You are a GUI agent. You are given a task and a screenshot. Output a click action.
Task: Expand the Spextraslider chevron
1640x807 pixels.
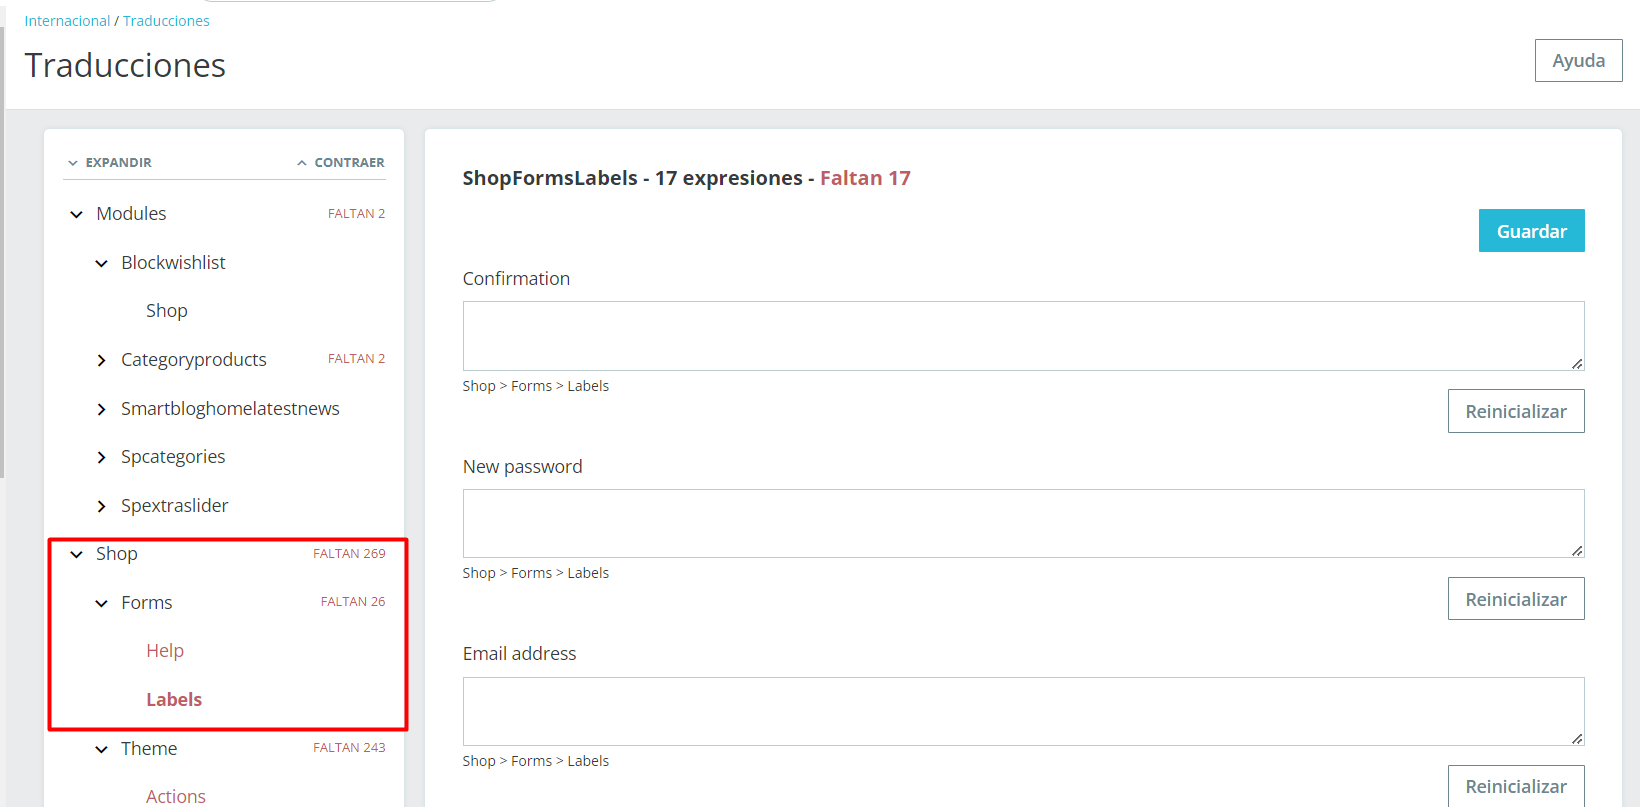101,506
